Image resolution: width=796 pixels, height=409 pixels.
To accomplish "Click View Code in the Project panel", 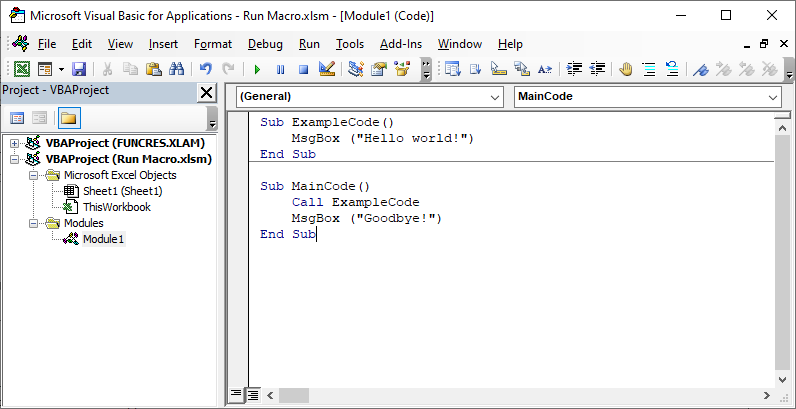I will (17, 119).
